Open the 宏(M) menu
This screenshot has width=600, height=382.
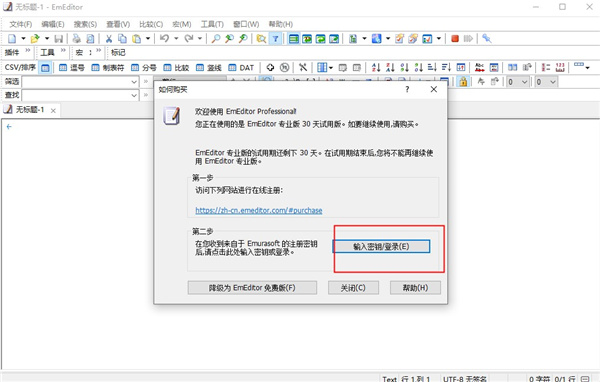182,24
